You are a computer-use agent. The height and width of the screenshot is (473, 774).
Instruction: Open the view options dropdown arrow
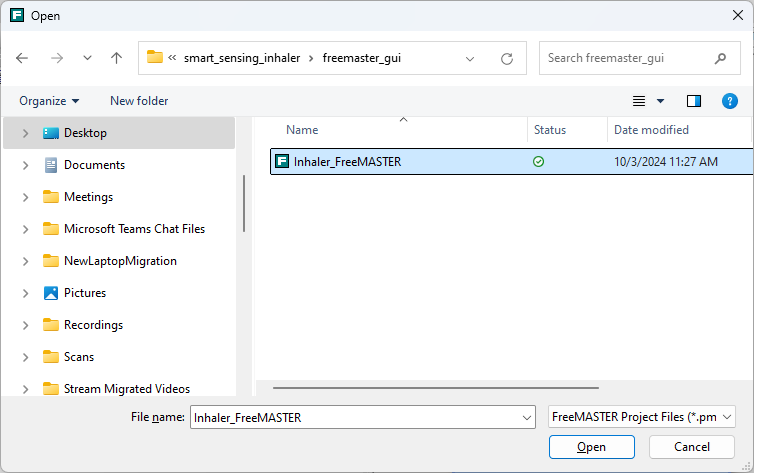pyautogui.click(x=660, y=101)
